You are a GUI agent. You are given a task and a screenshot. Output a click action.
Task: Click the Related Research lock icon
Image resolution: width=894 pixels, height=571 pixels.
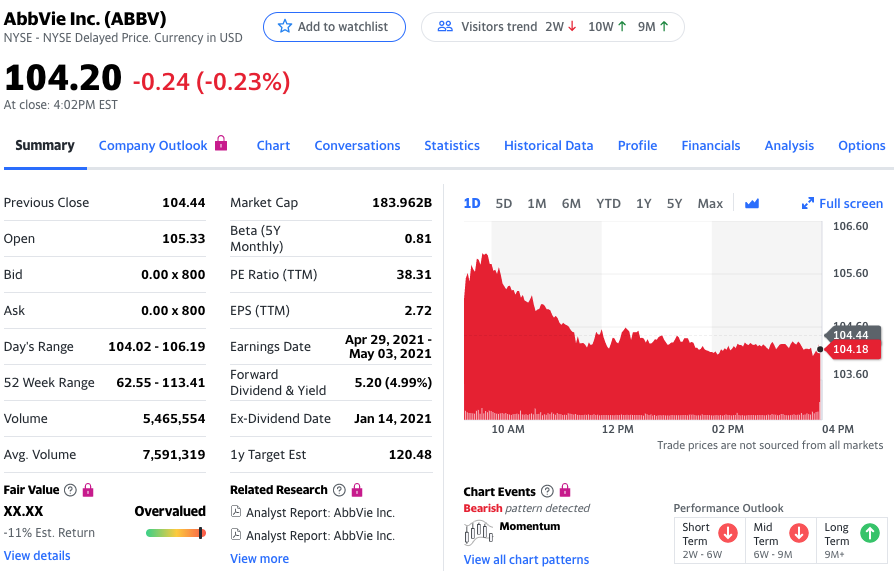coord(357,489)
